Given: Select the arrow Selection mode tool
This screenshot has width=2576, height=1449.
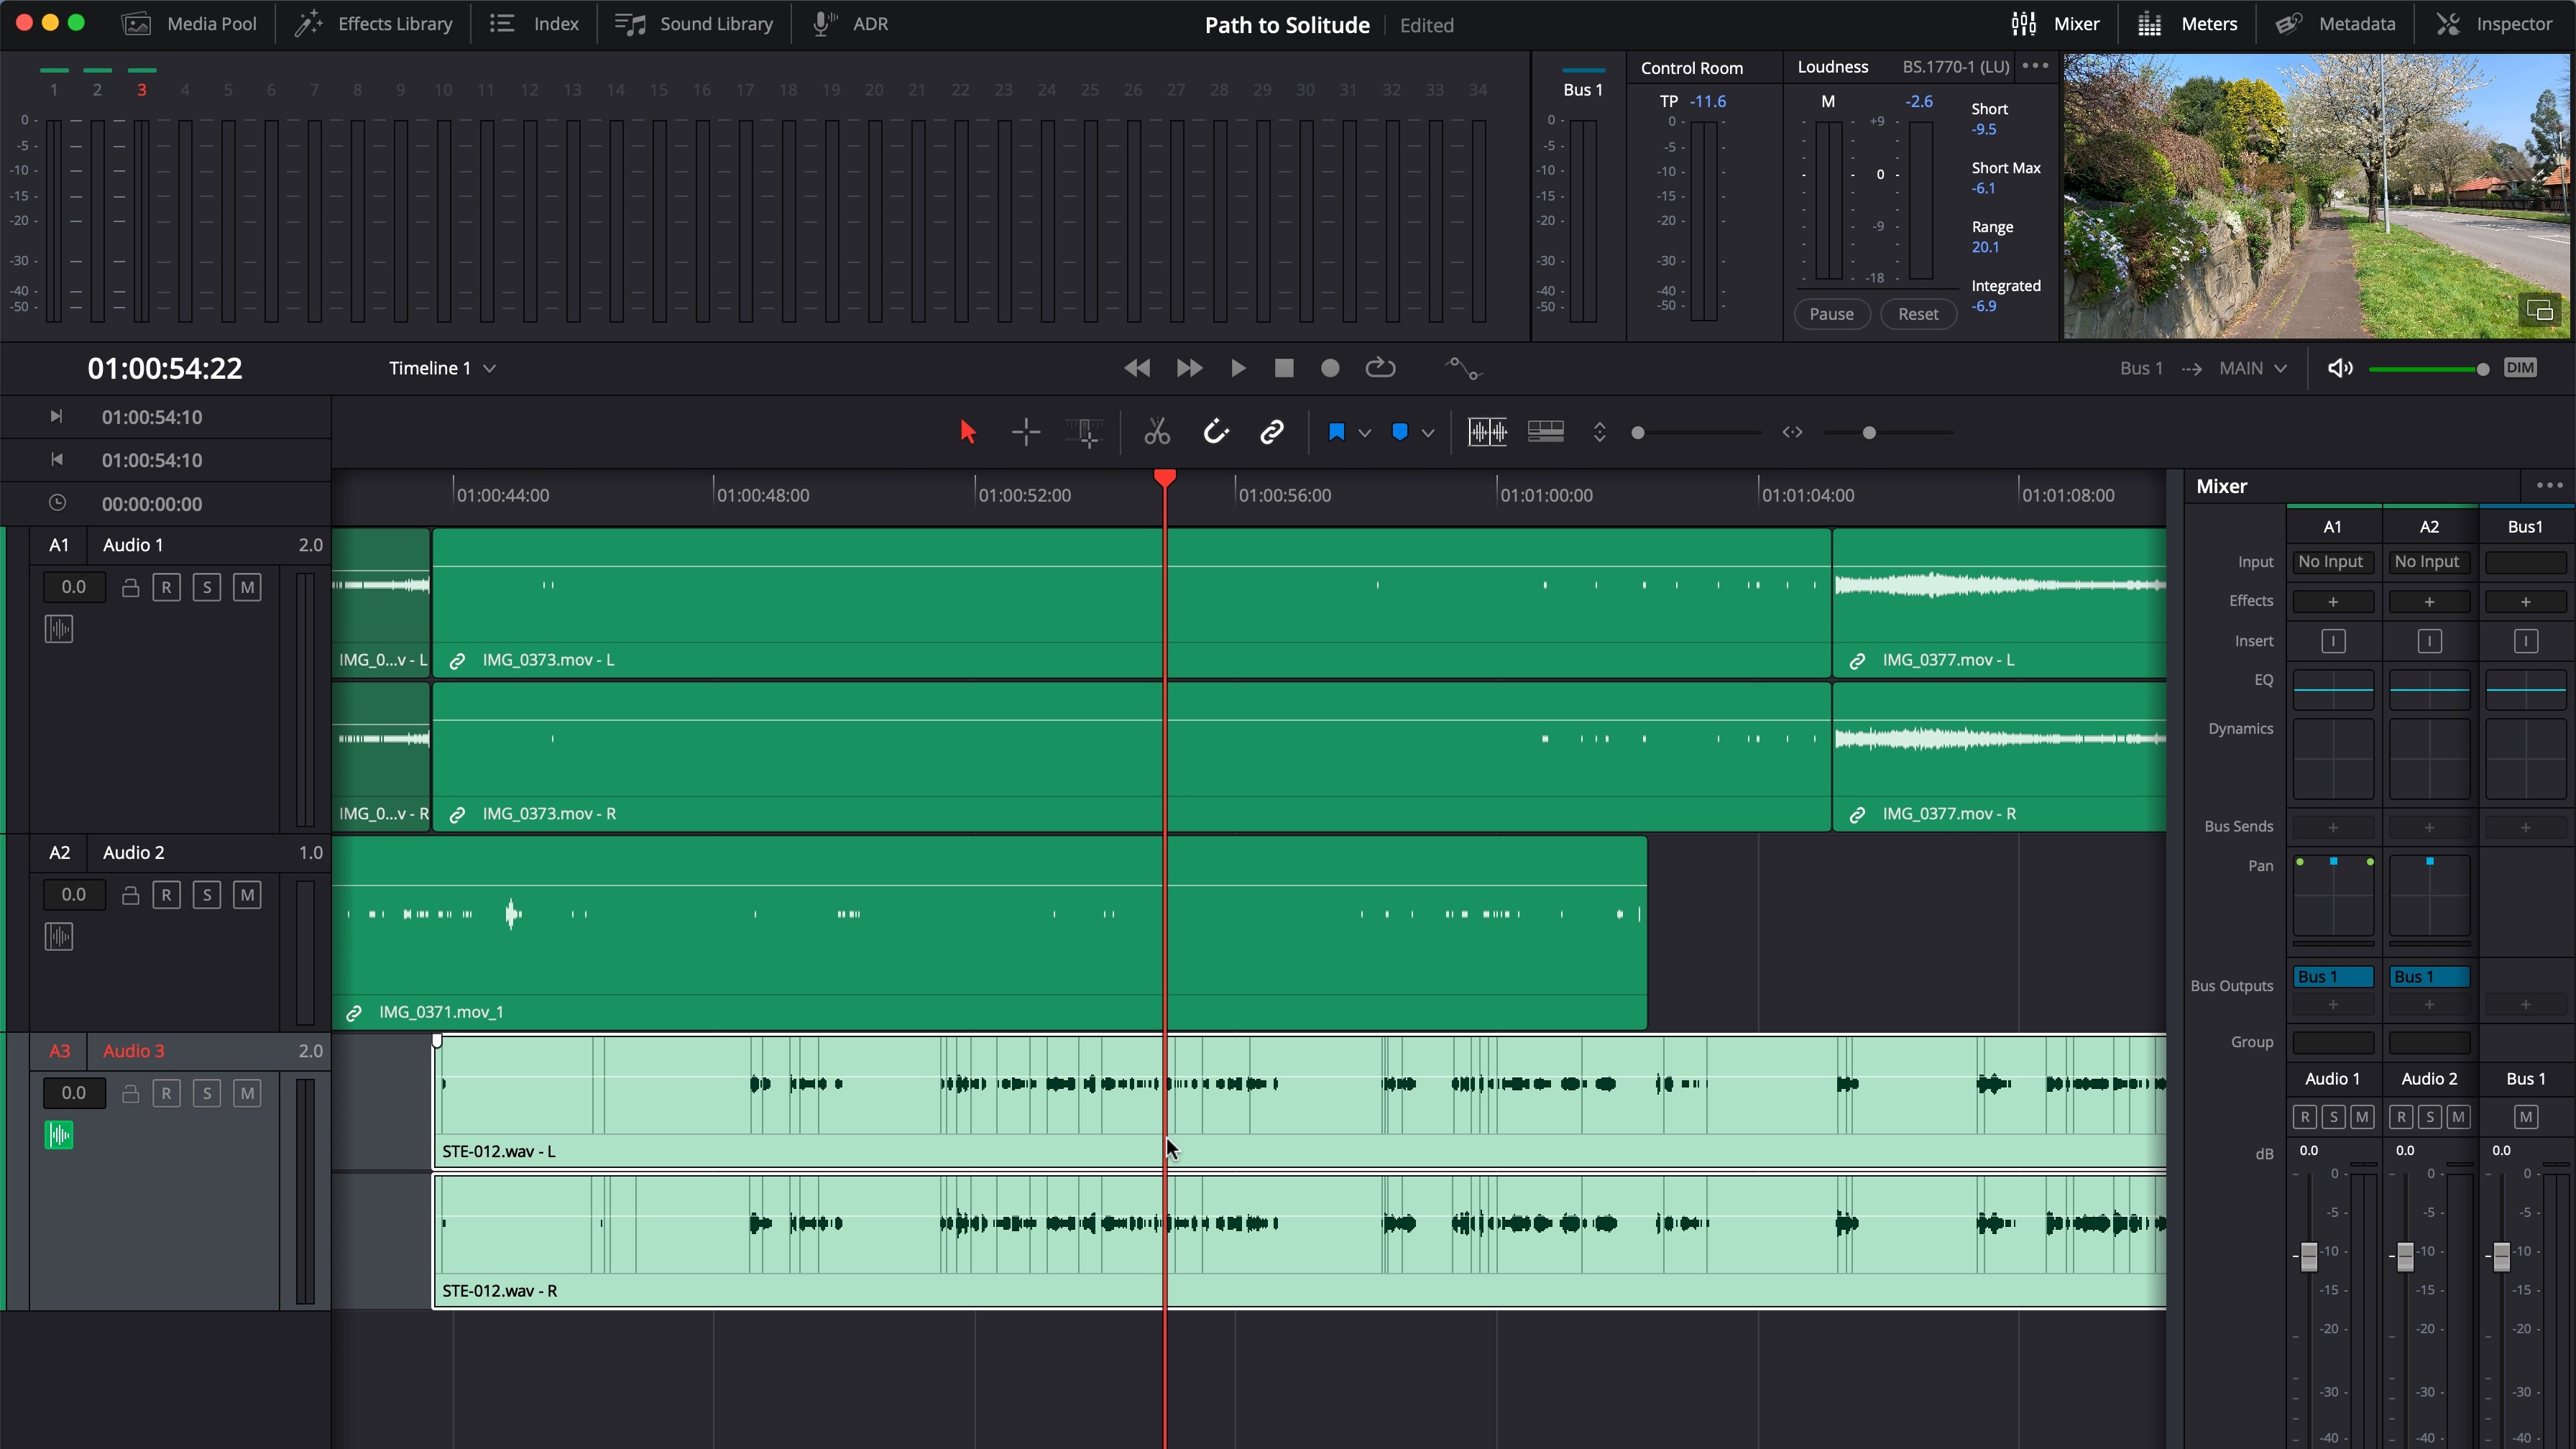Looking at the screenshot, I should pyautogui.click(x=967, y=432).
